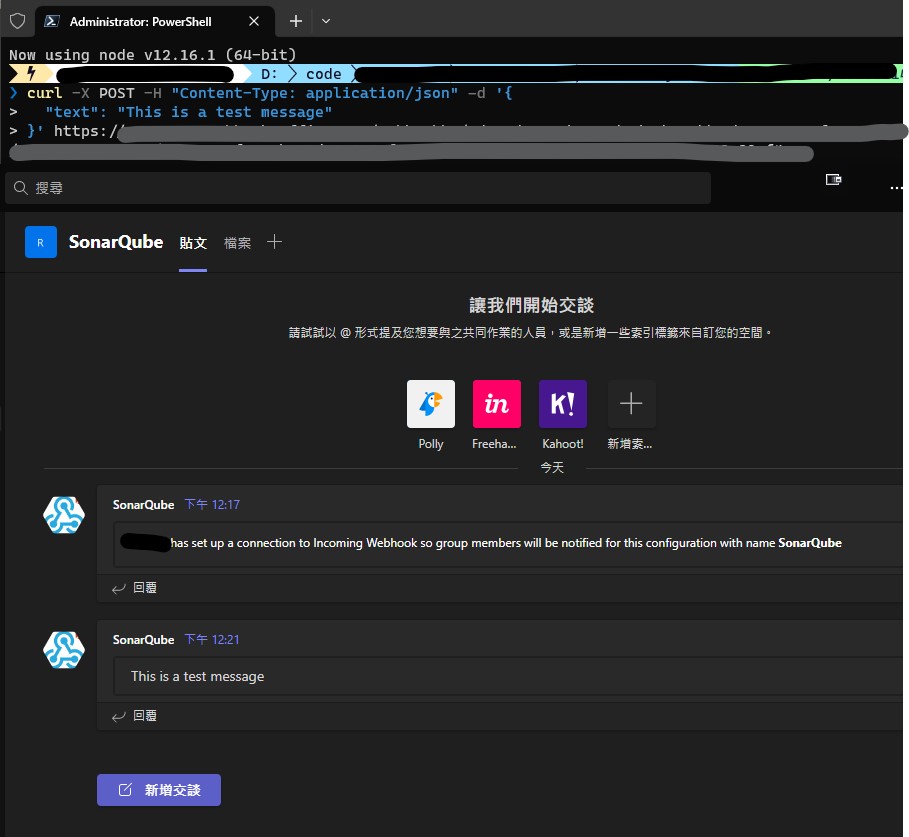Click the Incoming Webhook connection message text
909x837 pixels.
tap(506, 543)
